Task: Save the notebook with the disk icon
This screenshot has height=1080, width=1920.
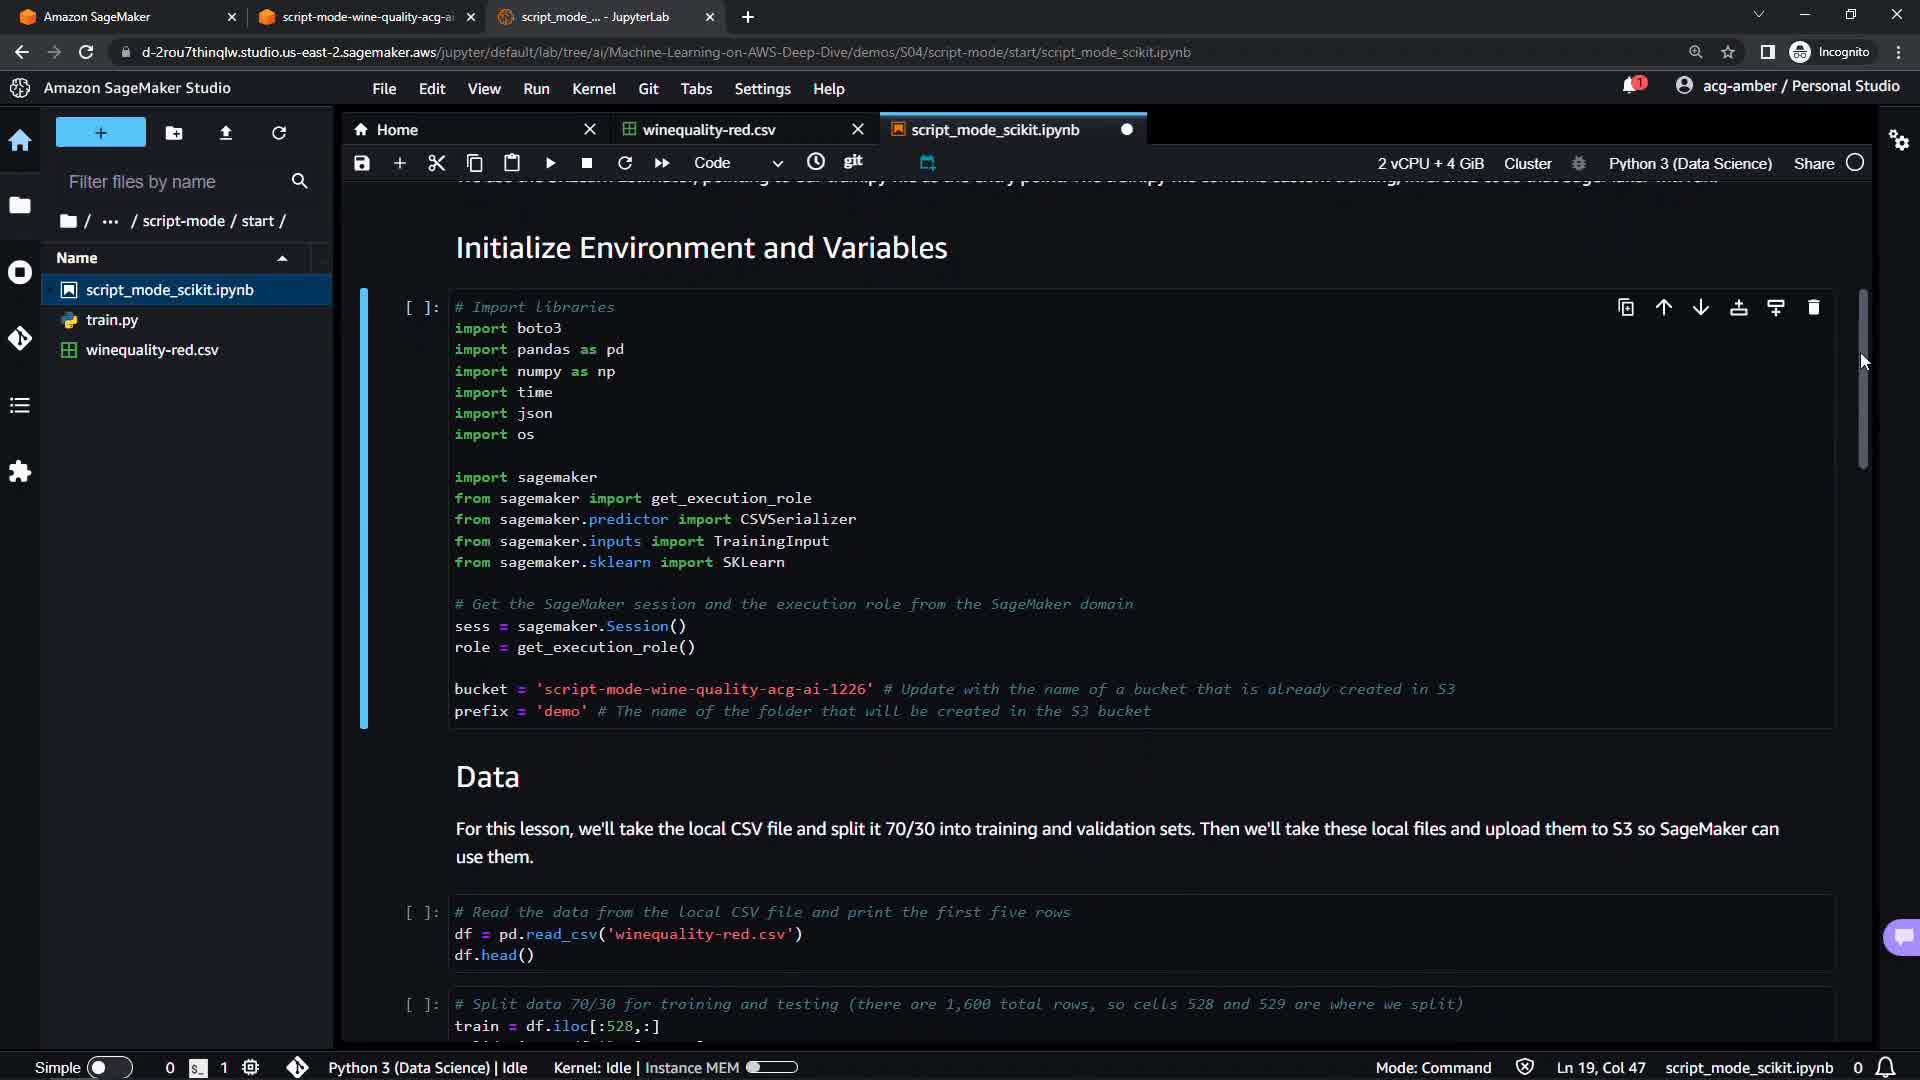Action: (362, 163)
